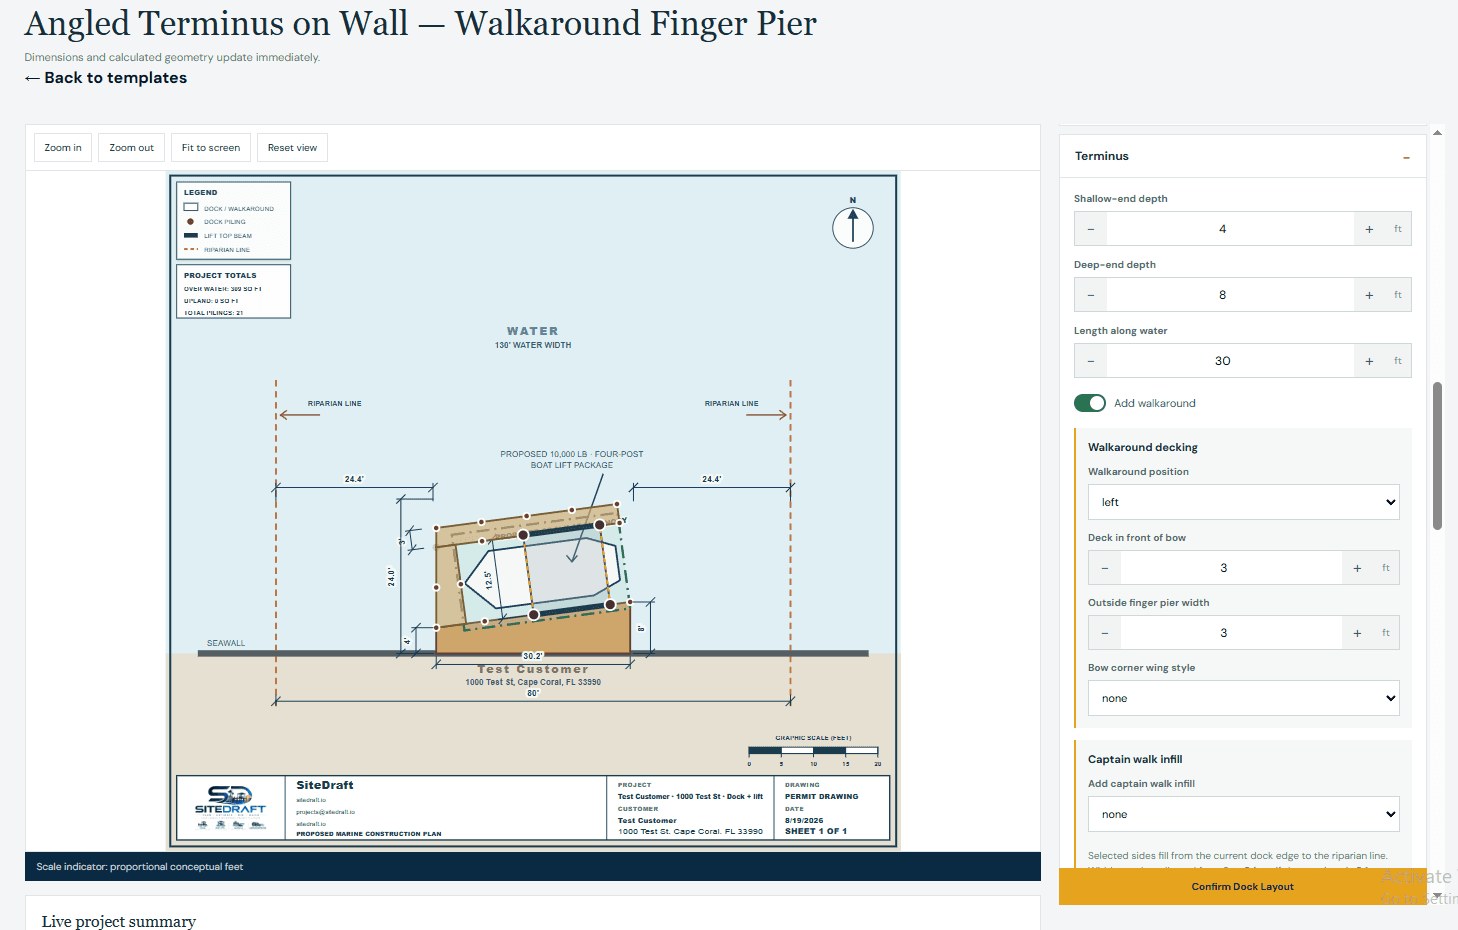This screenshot has height=930, width=1458.
Task: Decrease shallow-end depth with minus
Action: coord(1091,229)
